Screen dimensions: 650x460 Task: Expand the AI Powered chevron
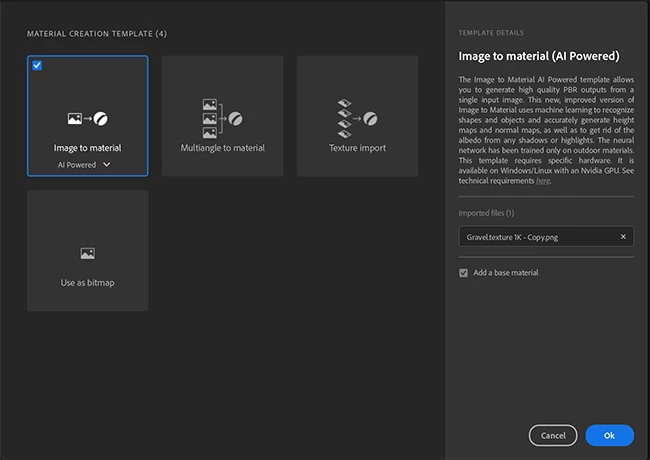(x=107, y=164)
